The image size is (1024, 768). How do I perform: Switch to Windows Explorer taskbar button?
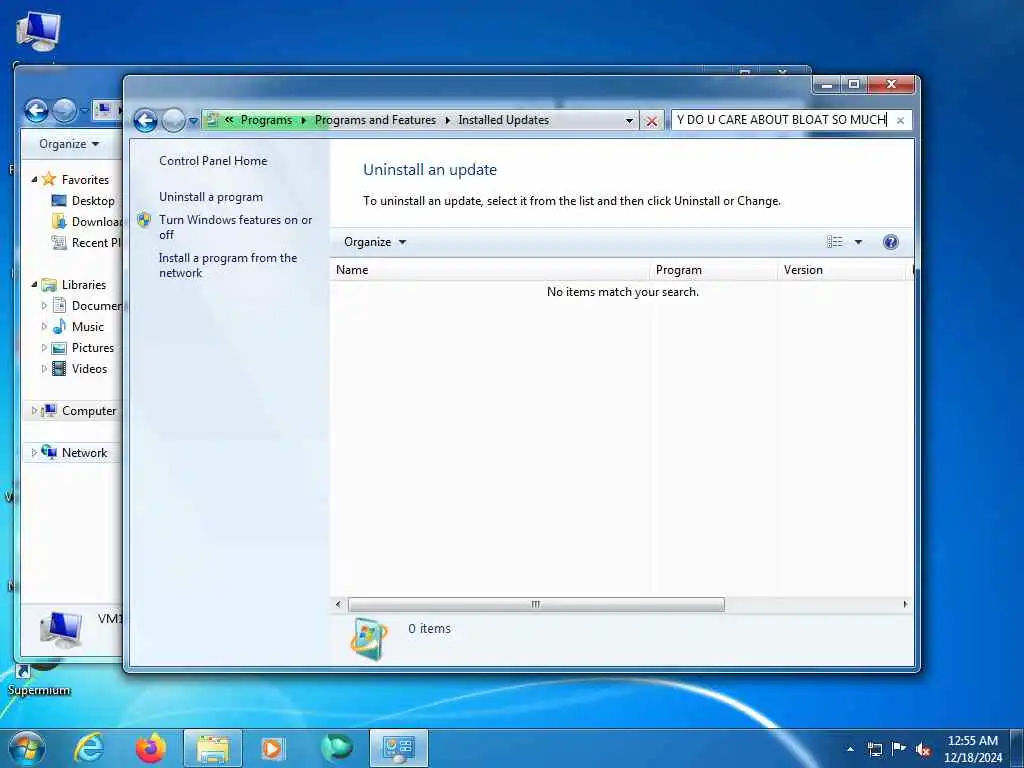213,748
